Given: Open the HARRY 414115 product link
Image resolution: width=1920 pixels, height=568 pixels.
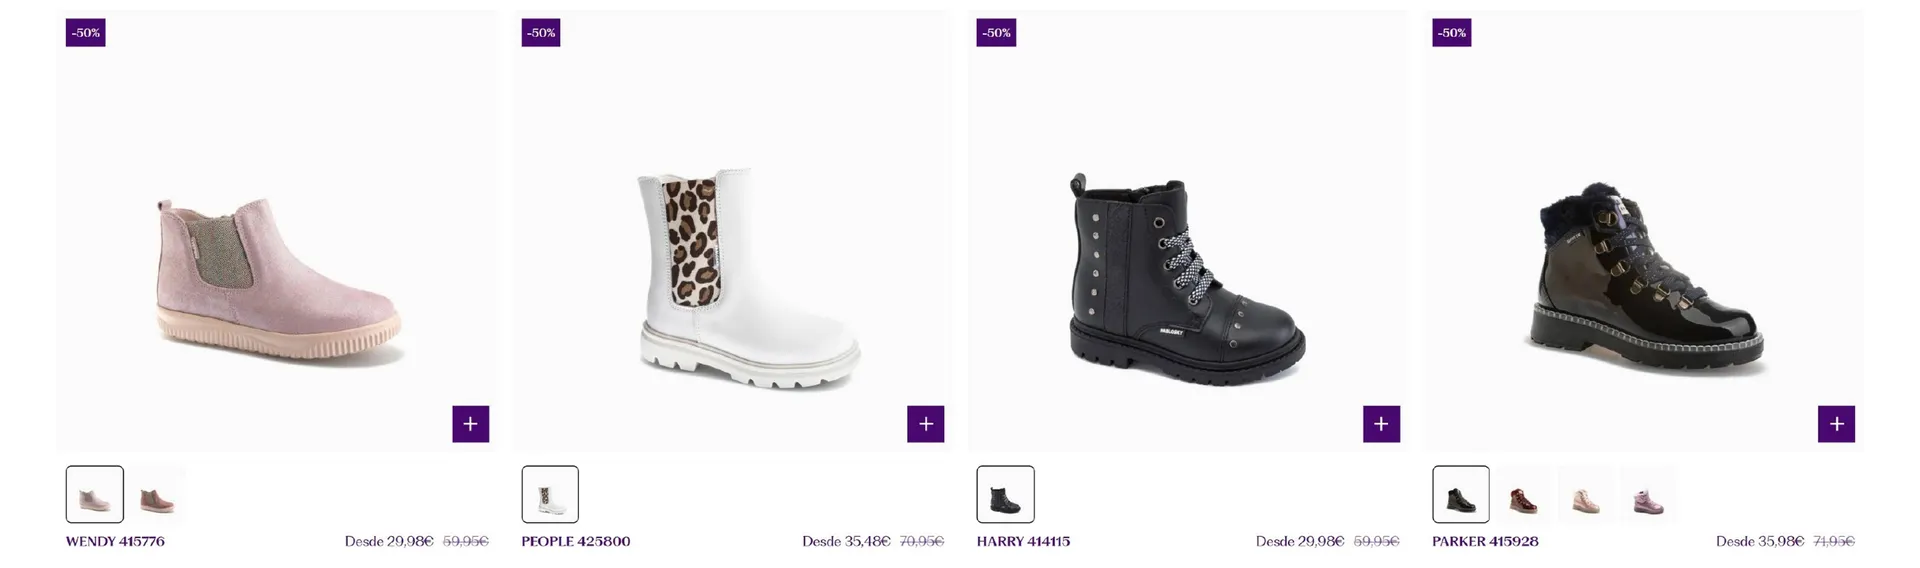Looking at the screenshot, I should pos(1023,541).
